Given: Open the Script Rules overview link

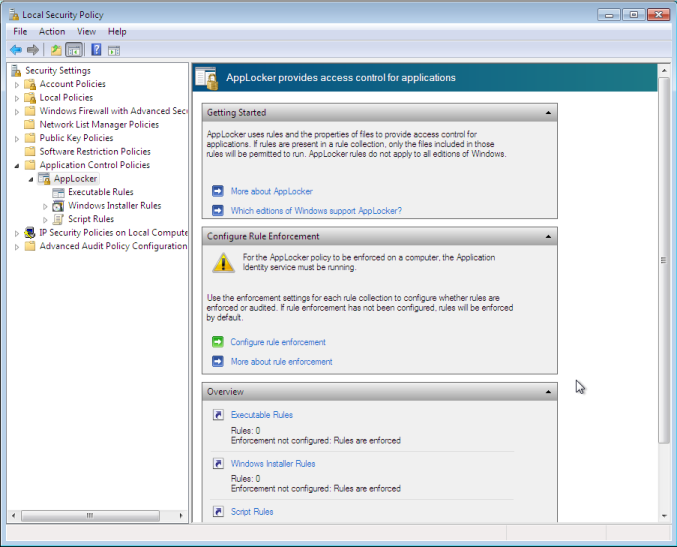Looking at the screenshot, I should coord(252,512).
